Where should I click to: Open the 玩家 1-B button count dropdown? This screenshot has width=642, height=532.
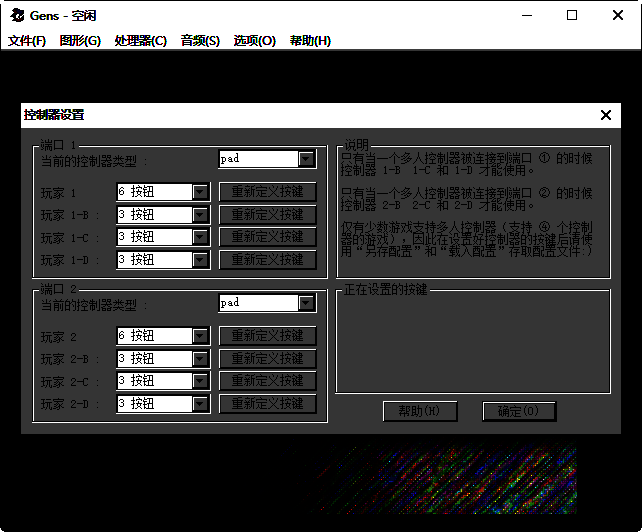pyautogui.click(x=200, y=214)
